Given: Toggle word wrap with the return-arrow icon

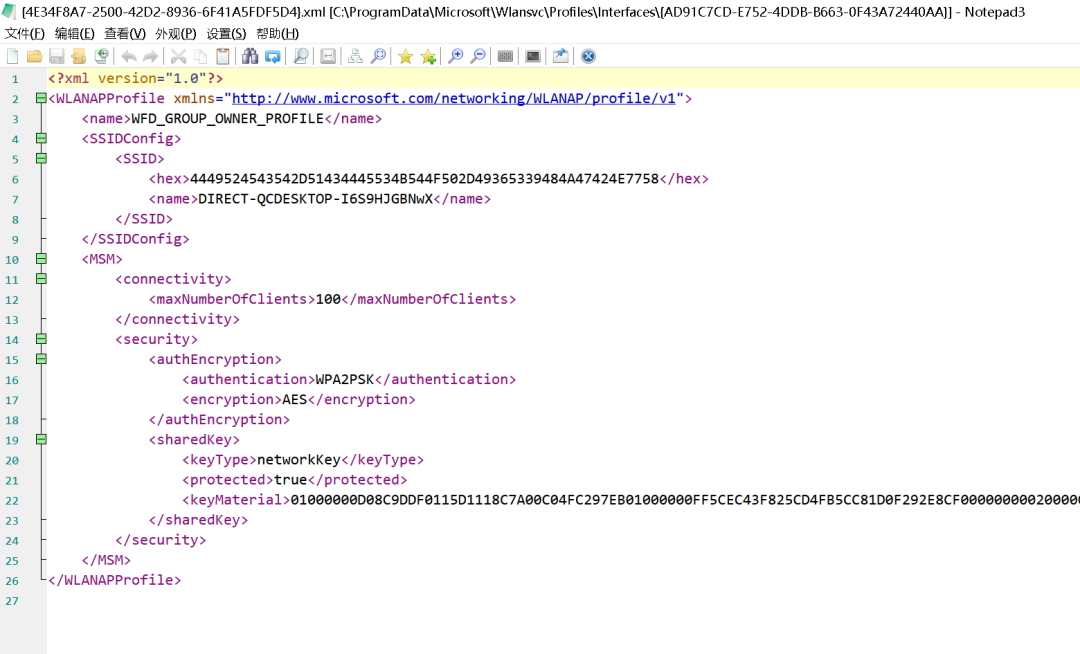Looking at the screenshot, I should click(328, 56).
